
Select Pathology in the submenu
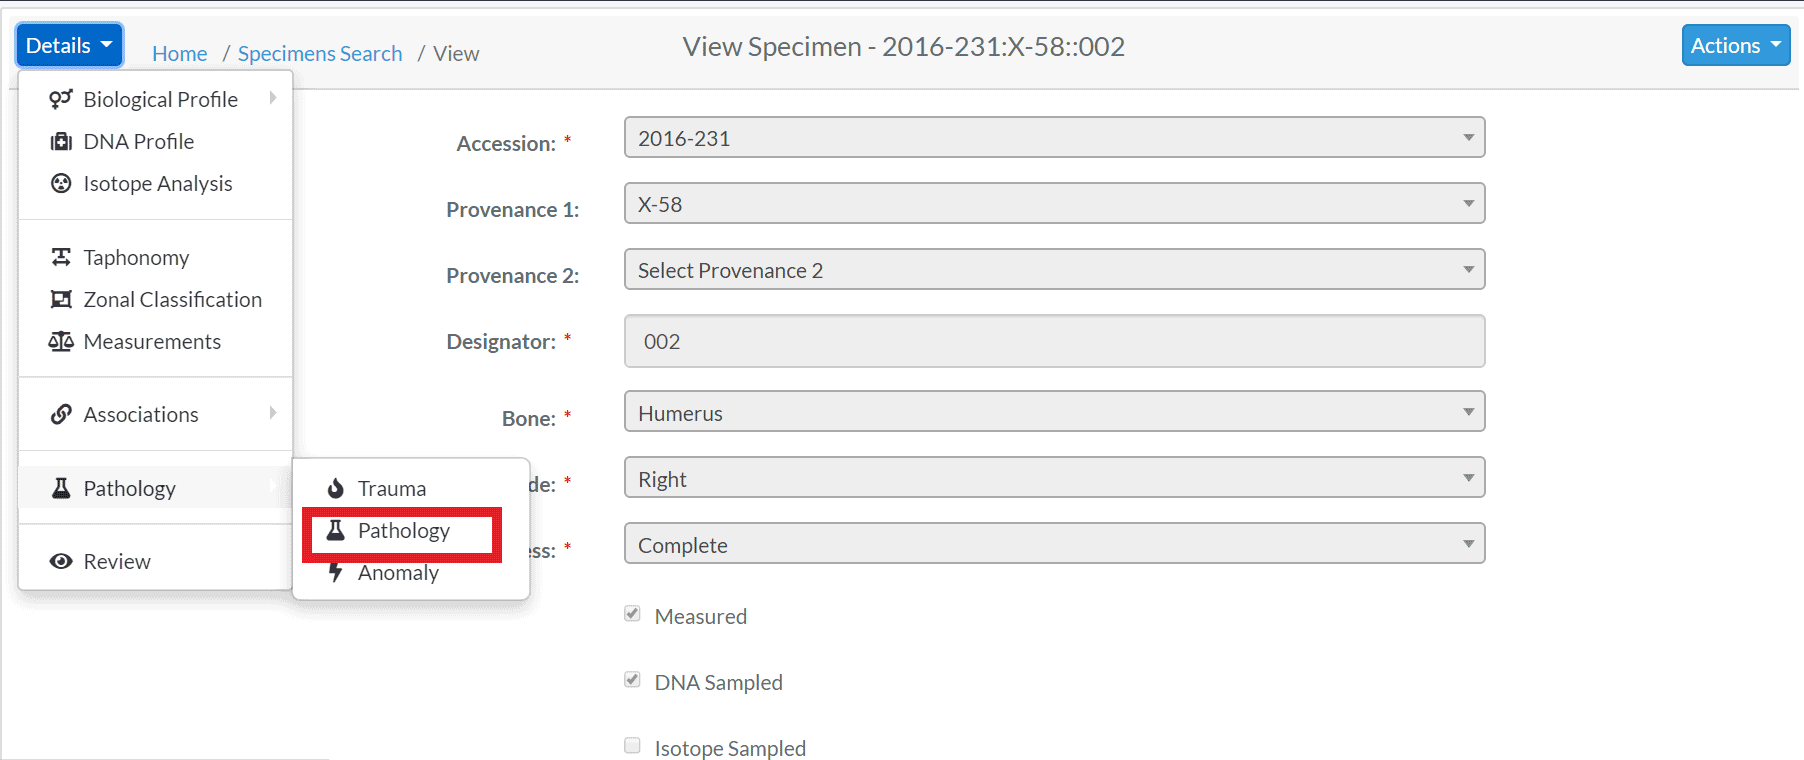click(402, 531)
